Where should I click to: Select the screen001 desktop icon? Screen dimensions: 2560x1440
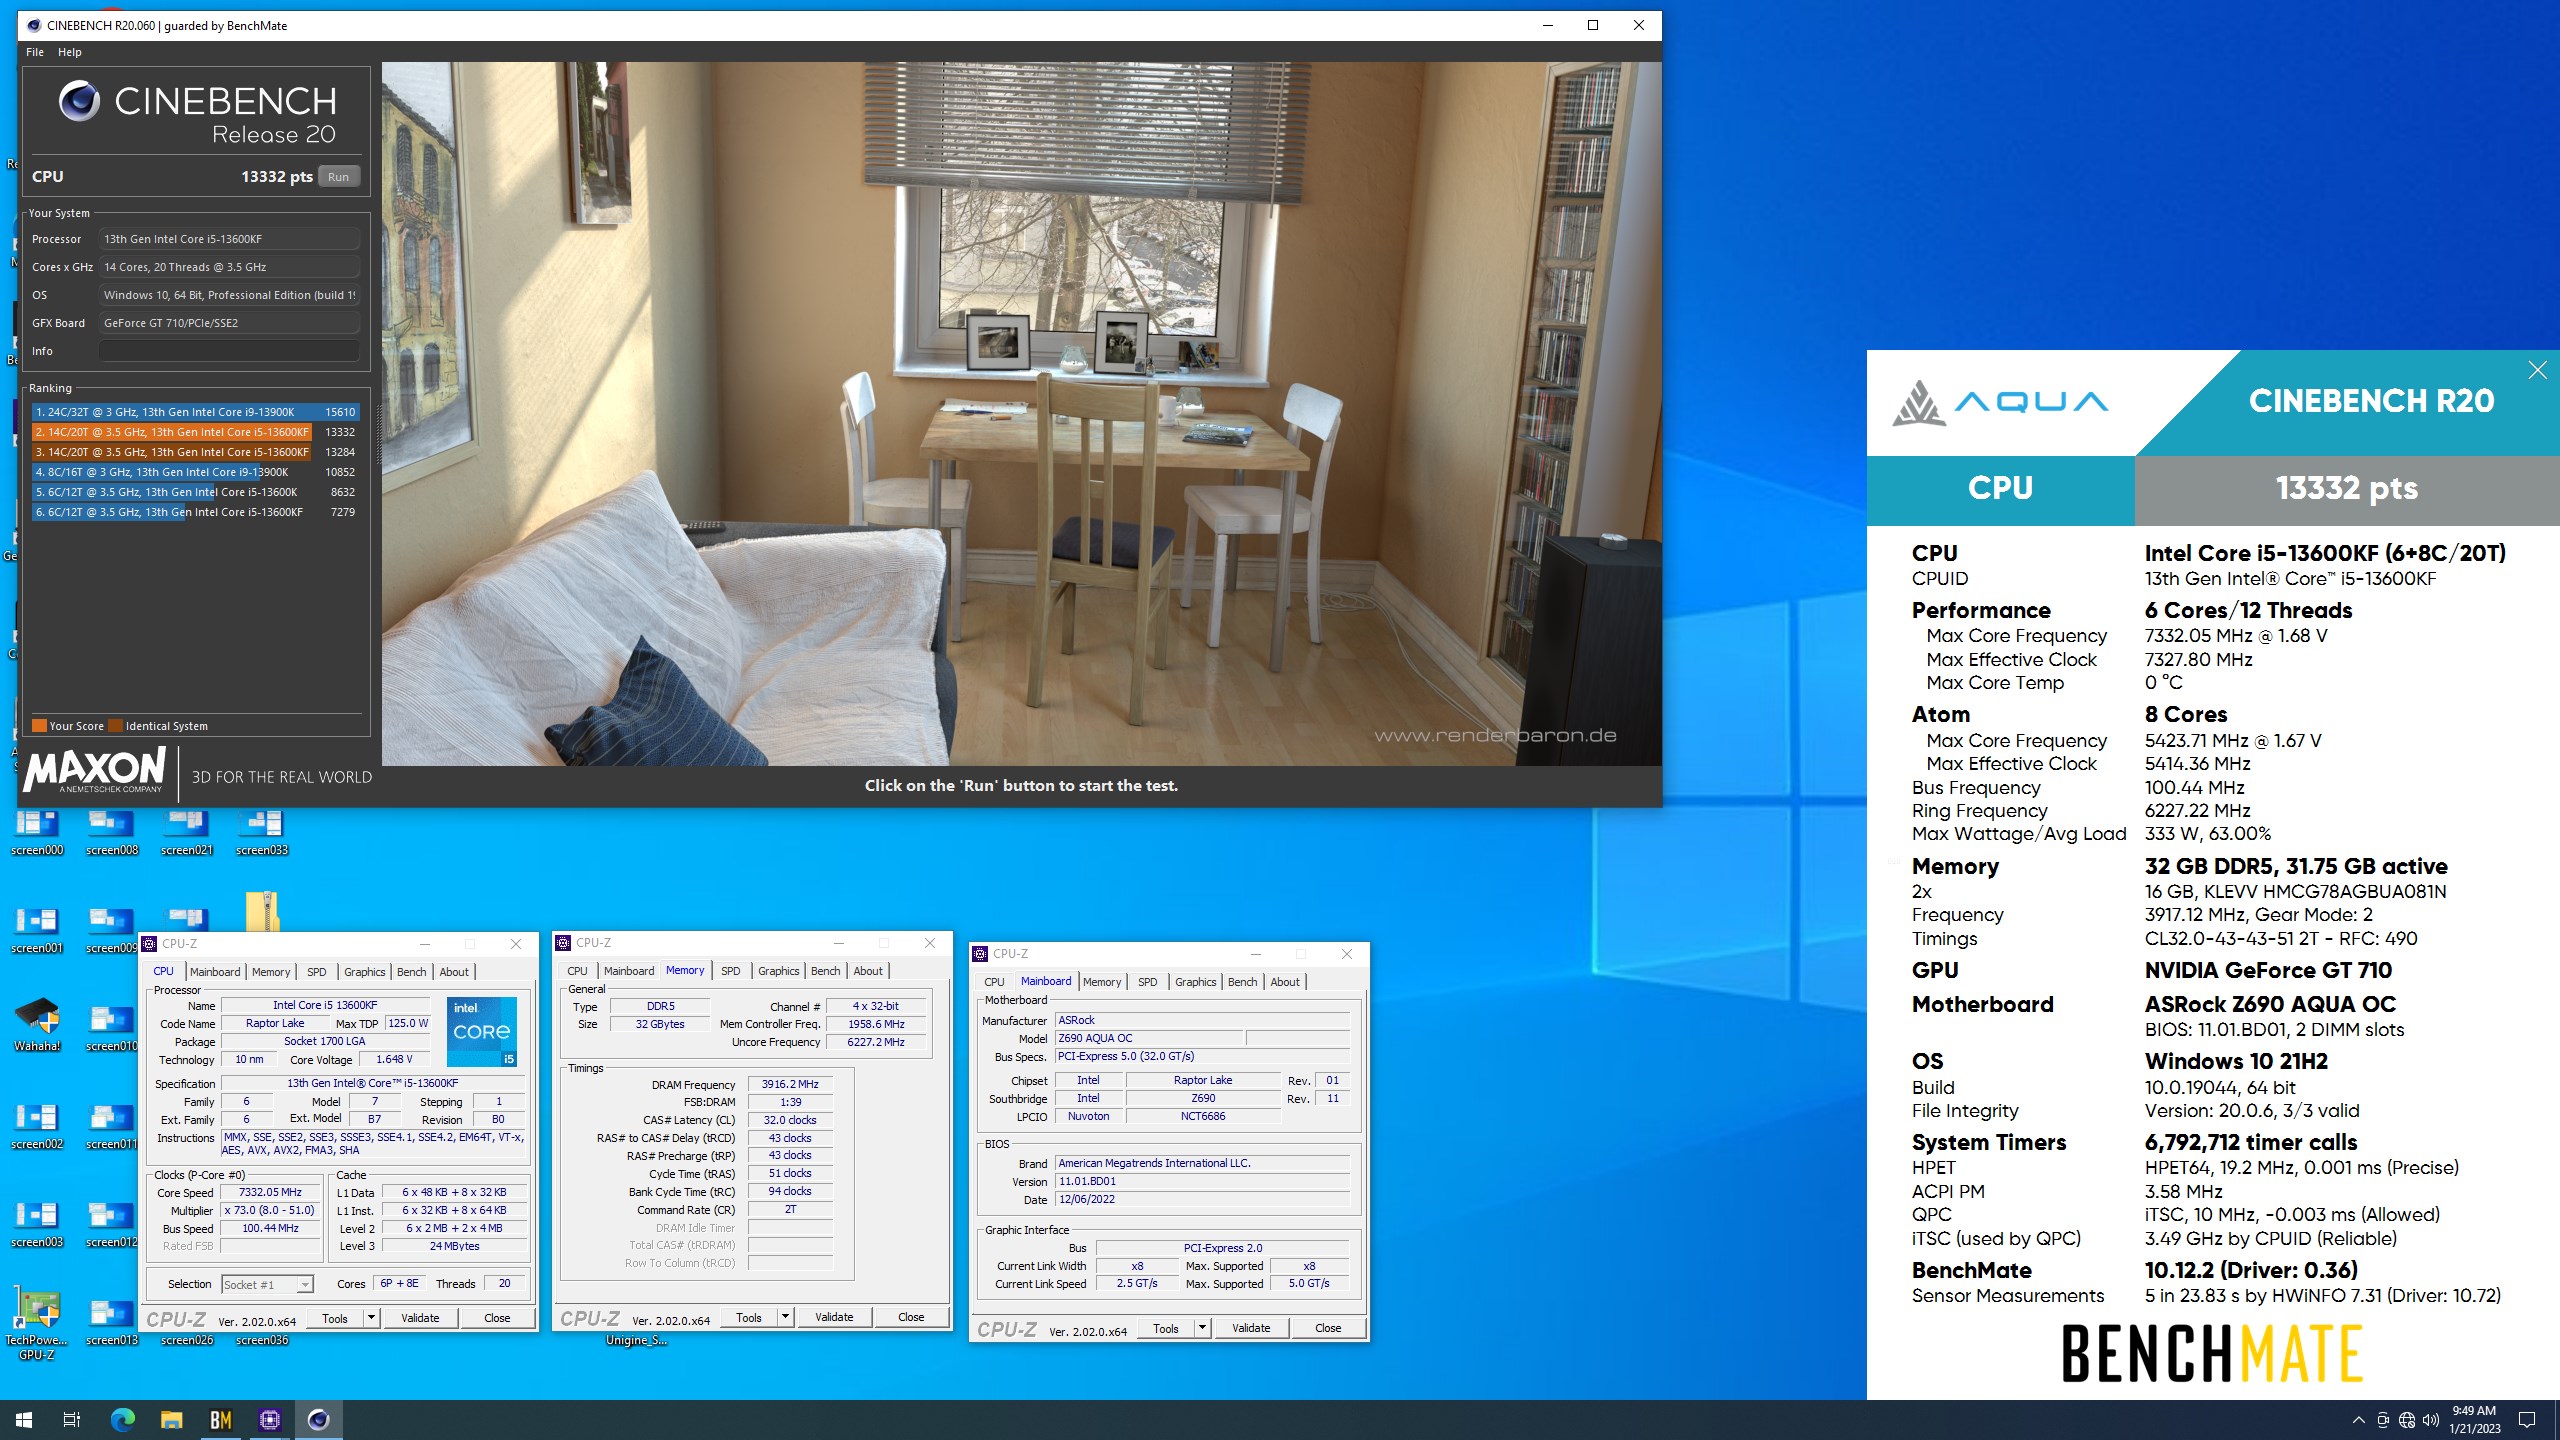(37, 930)
